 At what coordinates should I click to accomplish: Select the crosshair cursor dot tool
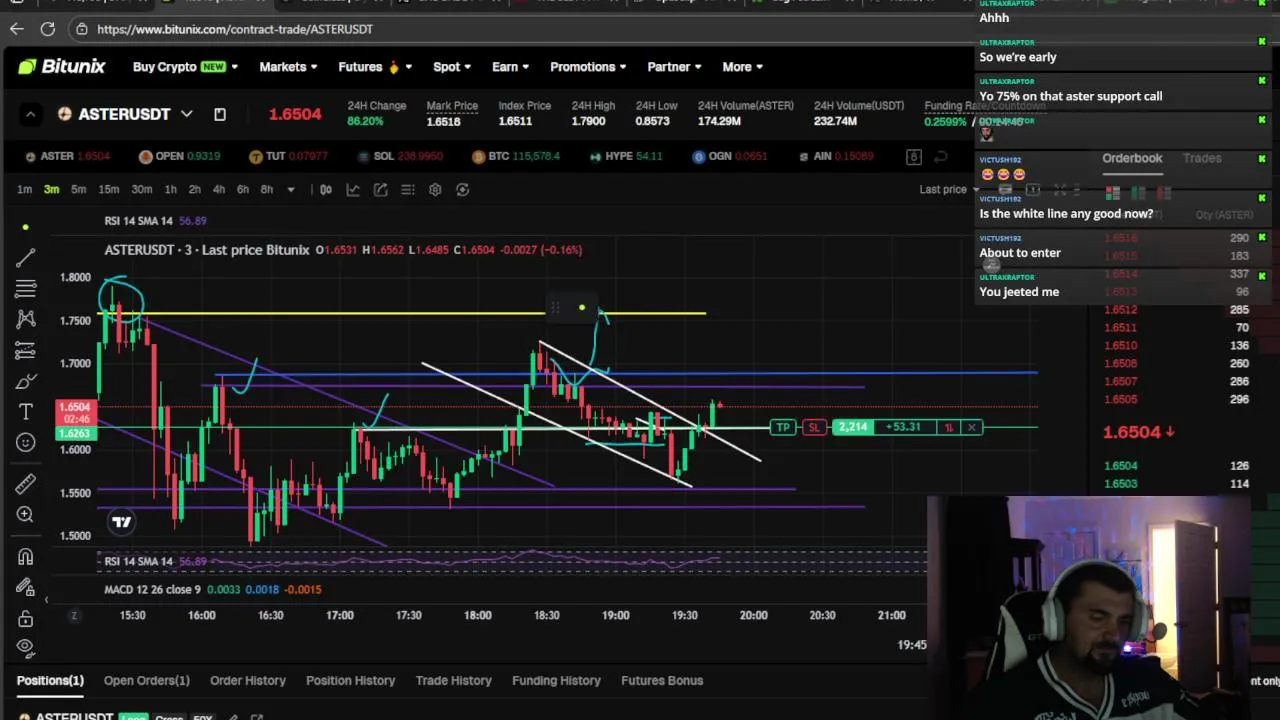pyautogui.click(x=26, y=227)
